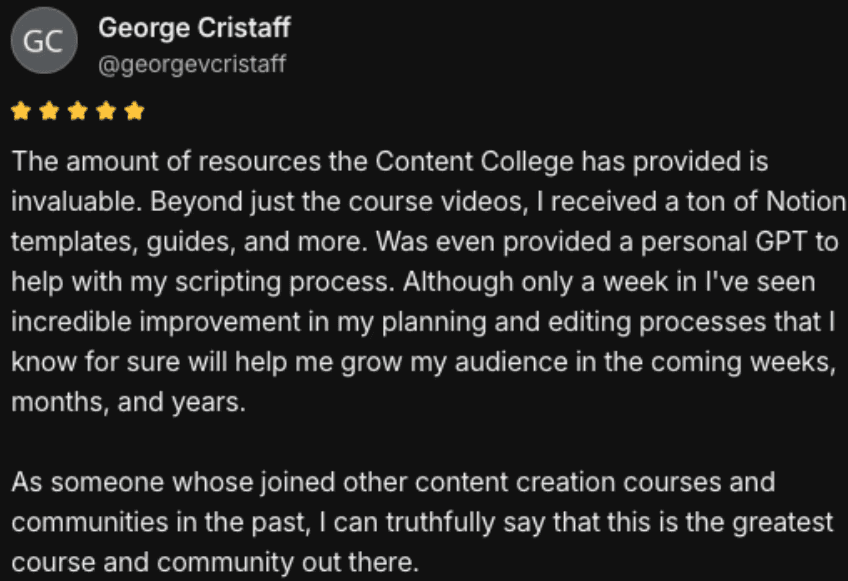The width and height of the screenshot is (848, 581).
Task: Click the words "greatest" near review end
Action: click(x=783, y=523)
